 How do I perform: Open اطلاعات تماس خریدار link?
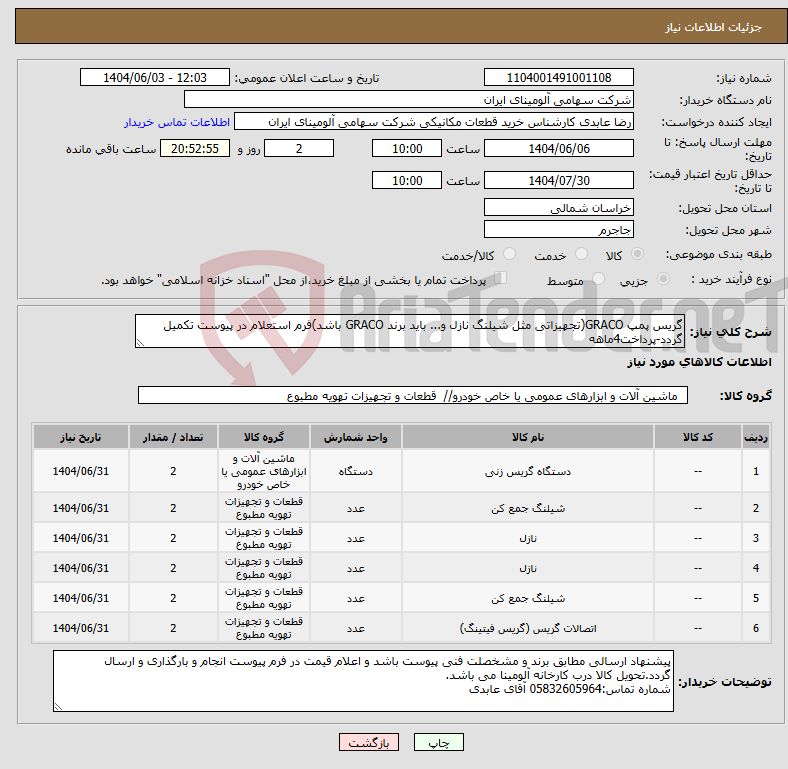click(177, 122)
